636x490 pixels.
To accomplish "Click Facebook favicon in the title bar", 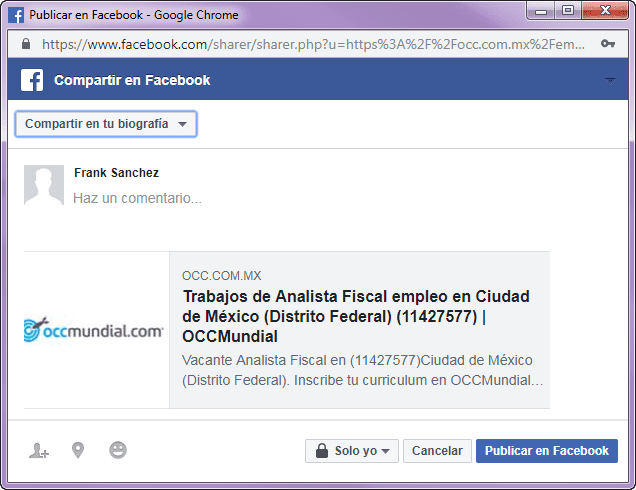I will (16, 15).
